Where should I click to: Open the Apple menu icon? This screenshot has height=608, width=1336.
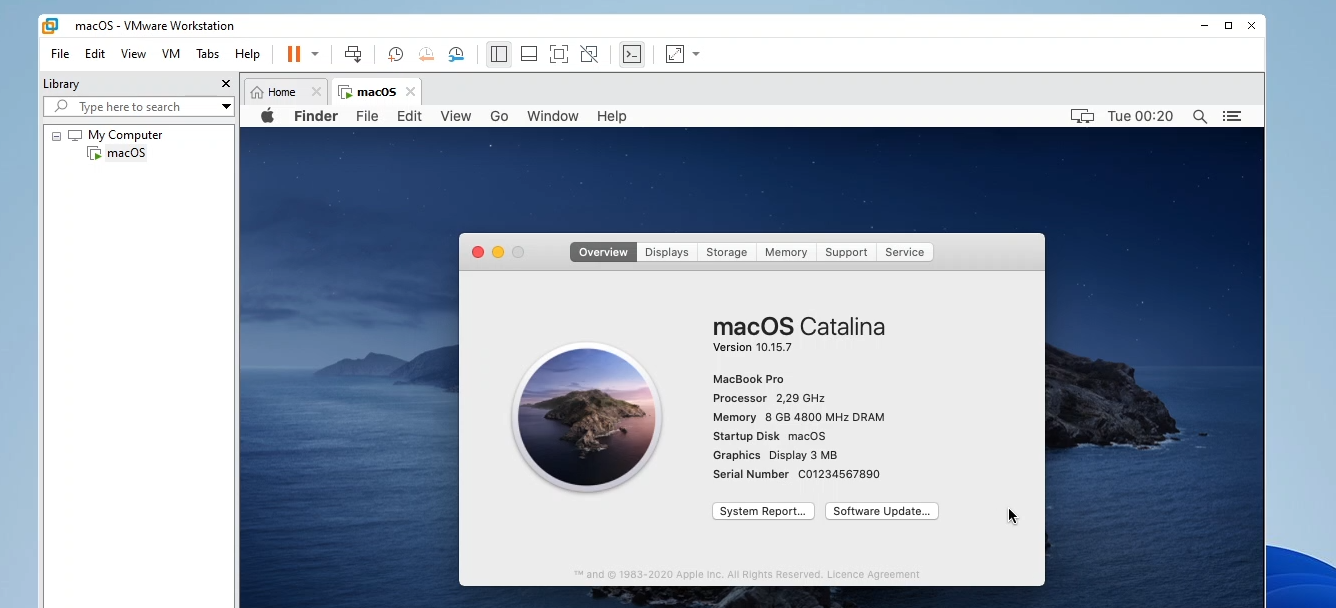267,116
